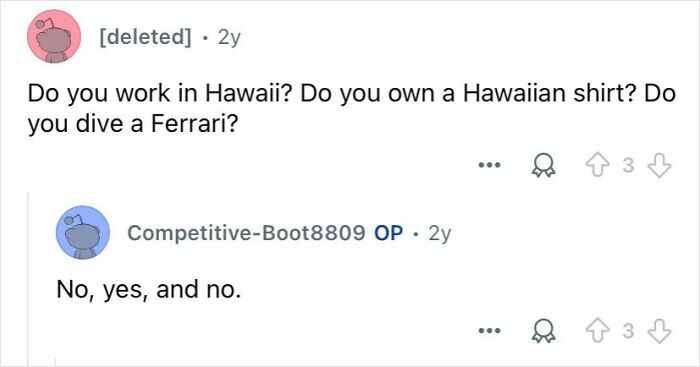Open the pink deleted-user avatar

pos(54,37)
